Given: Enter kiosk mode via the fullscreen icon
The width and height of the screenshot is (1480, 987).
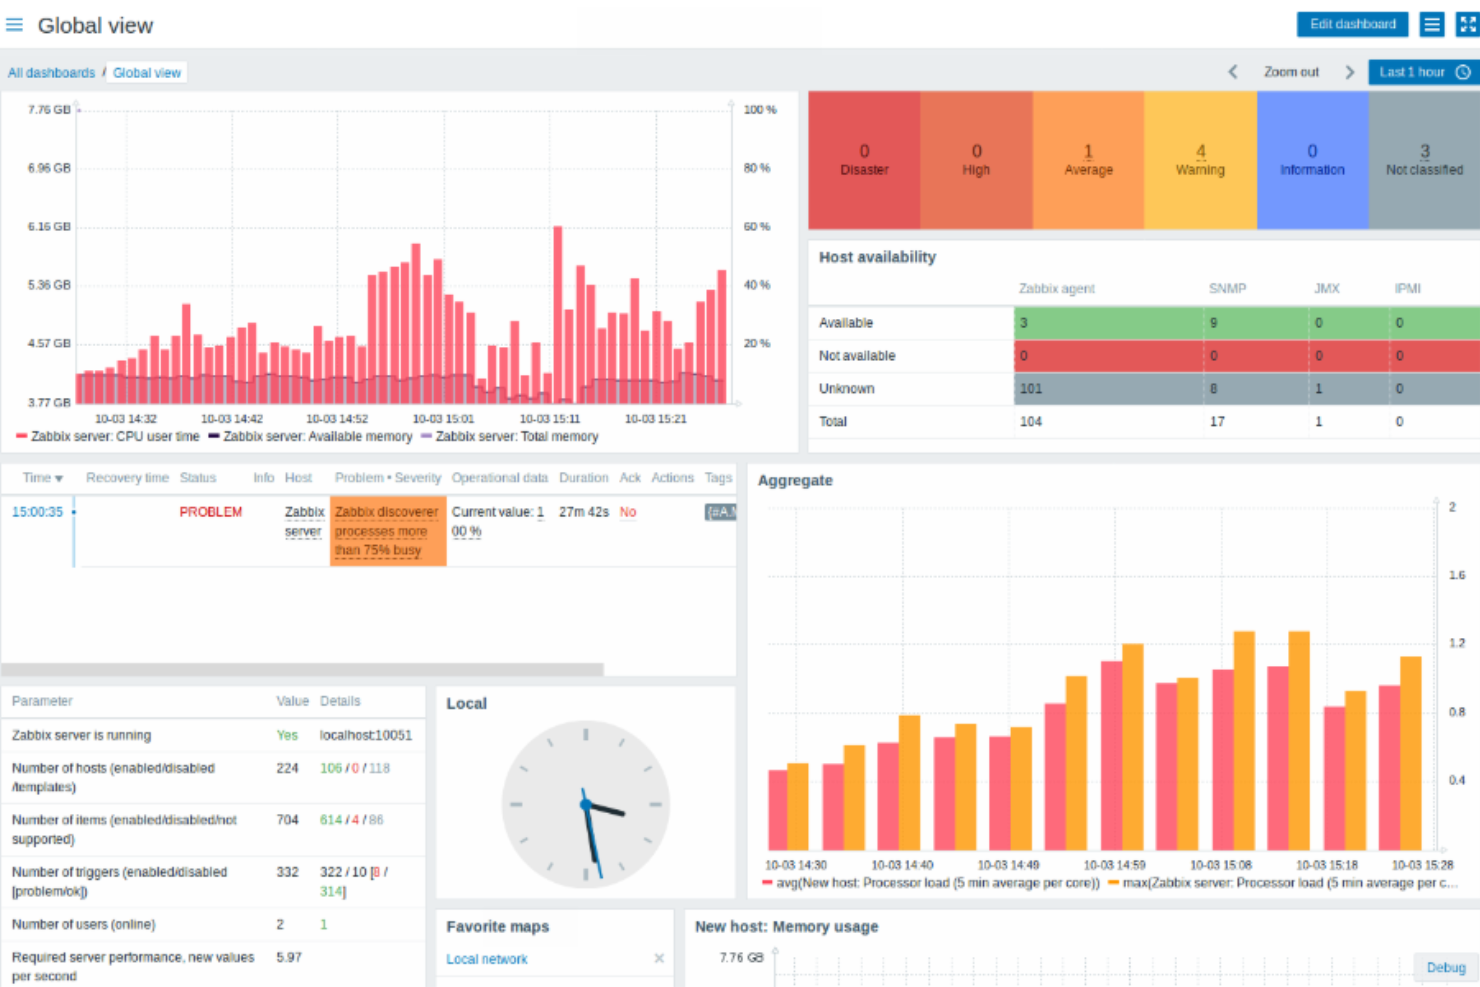Looking at the screenshot, I should 1464,24.
